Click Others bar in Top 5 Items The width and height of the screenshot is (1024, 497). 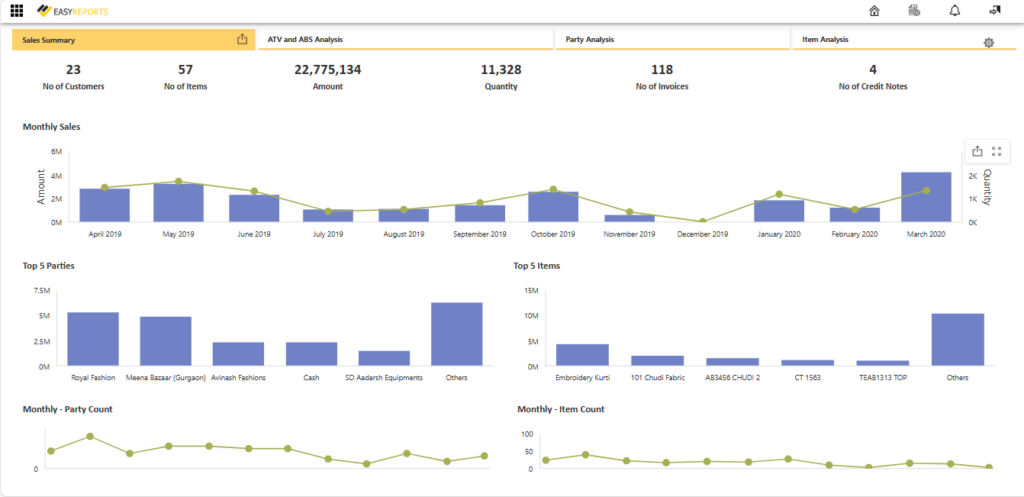tap(957, 340)
